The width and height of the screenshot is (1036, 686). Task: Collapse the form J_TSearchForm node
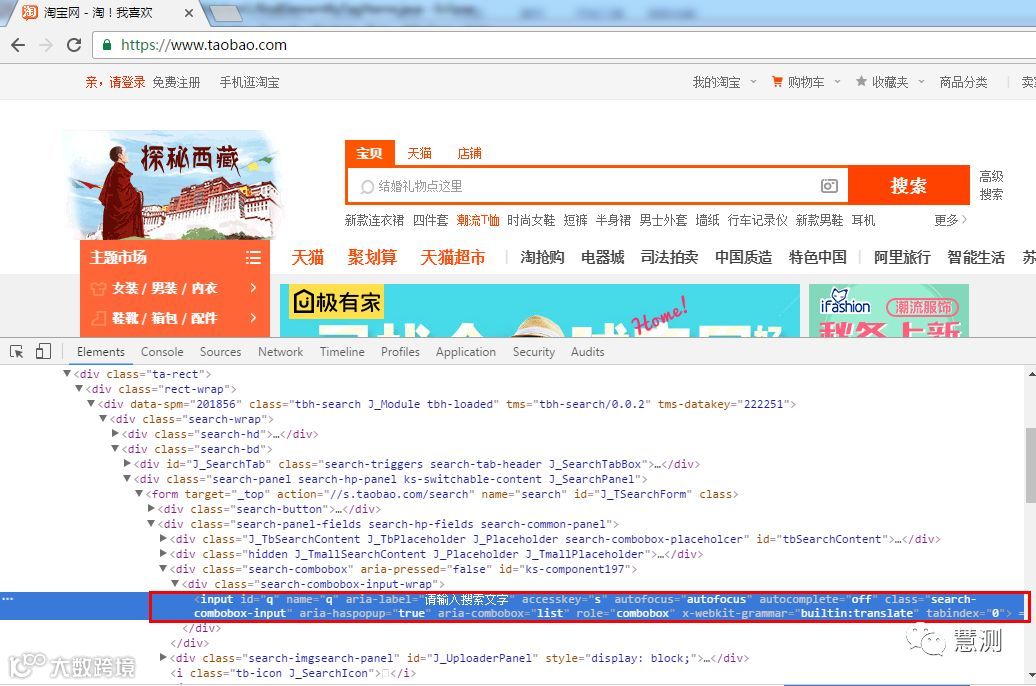click(139, 493)
